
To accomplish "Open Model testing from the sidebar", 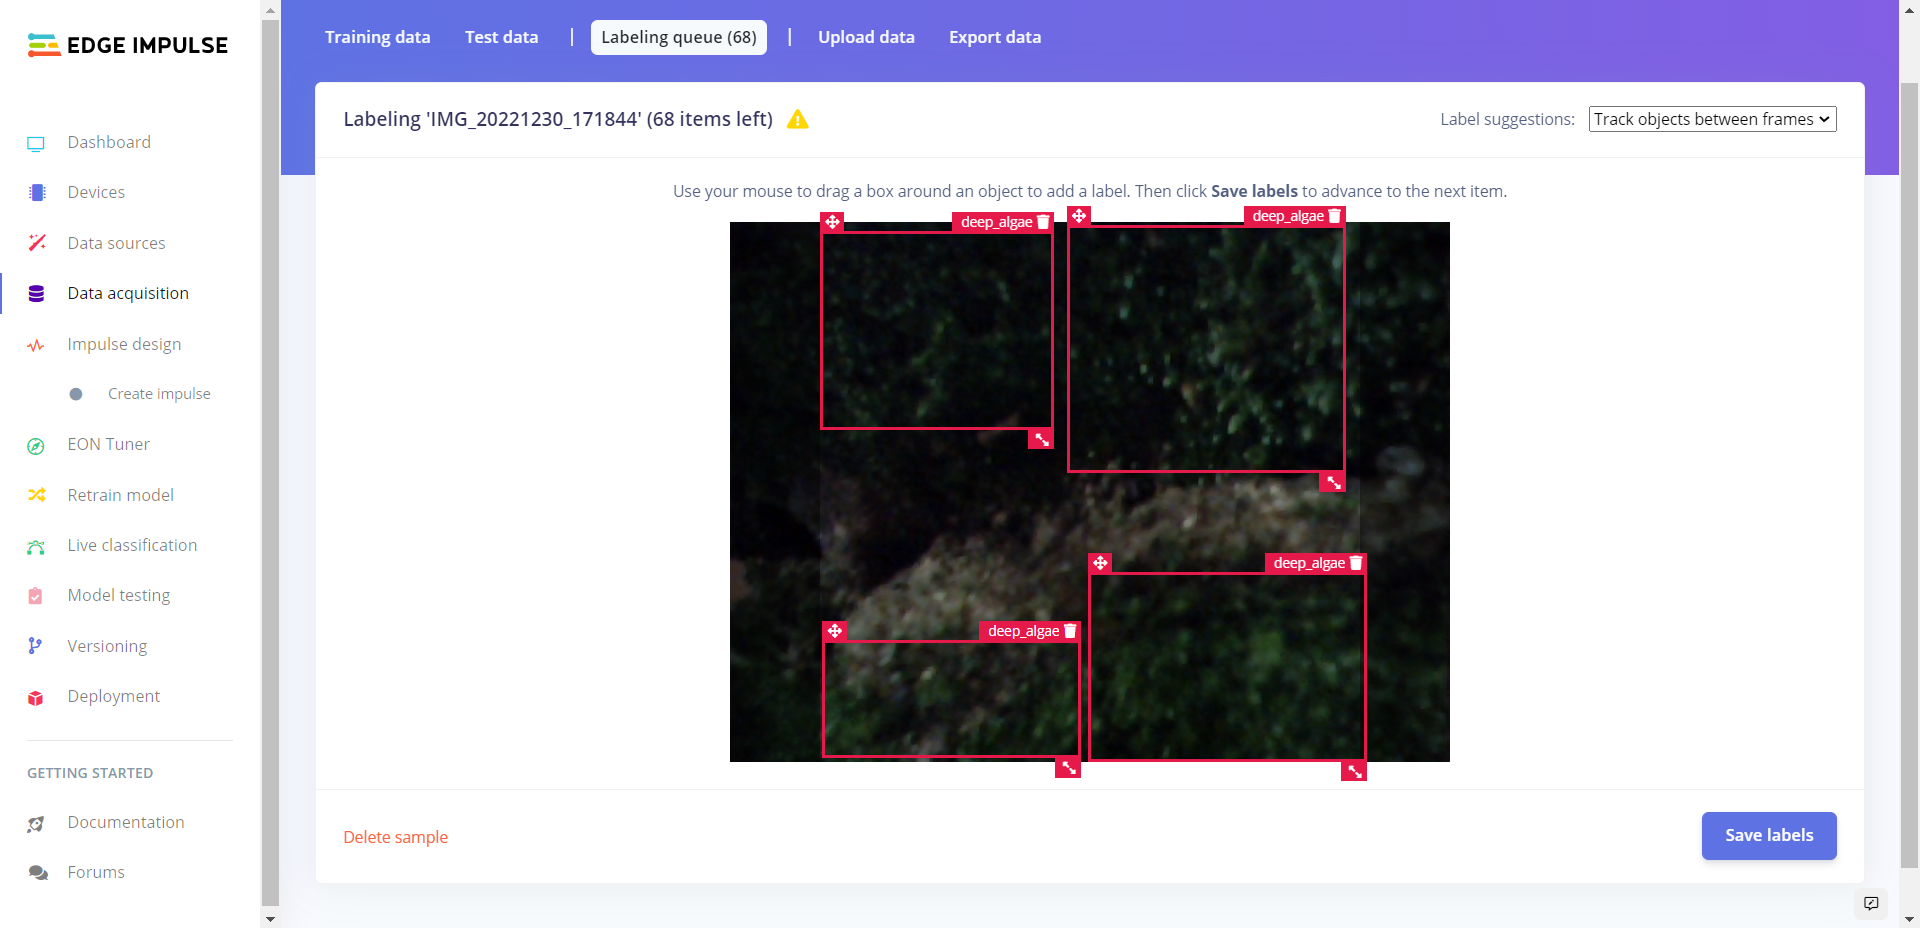I will pyautogui.click(x=119, y=595).
